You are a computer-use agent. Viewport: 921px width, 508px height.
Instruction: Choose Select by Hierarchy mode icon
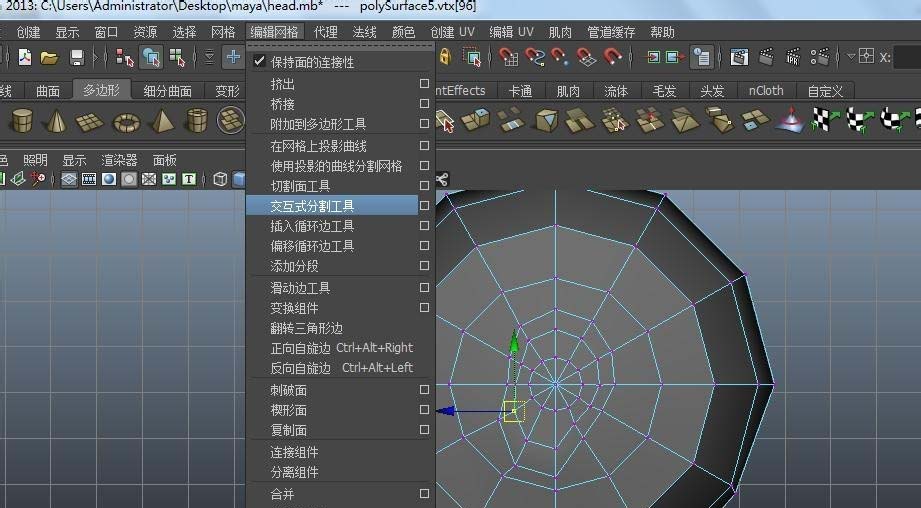[125, 57]
